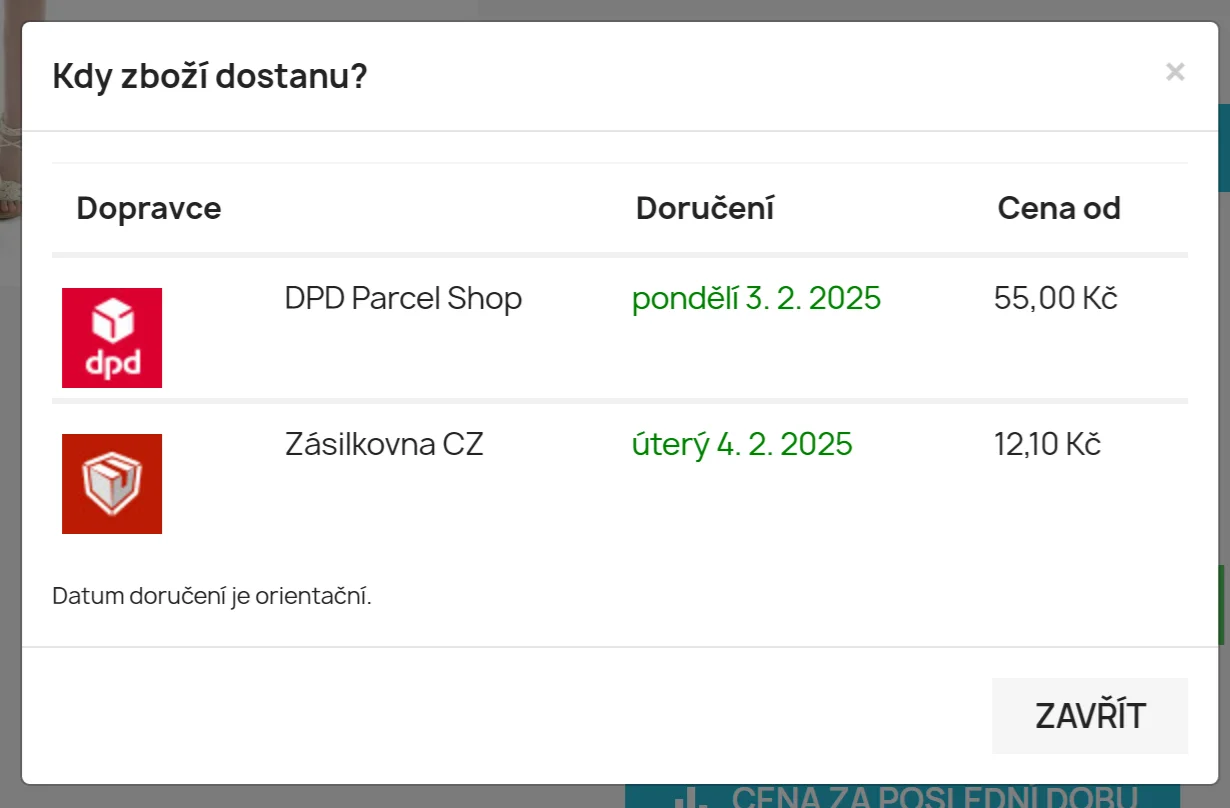The height and width of the screenshot is (808, 1230).
Task: Click the note Datum doručení je orientační
Action: coord(212,597)
